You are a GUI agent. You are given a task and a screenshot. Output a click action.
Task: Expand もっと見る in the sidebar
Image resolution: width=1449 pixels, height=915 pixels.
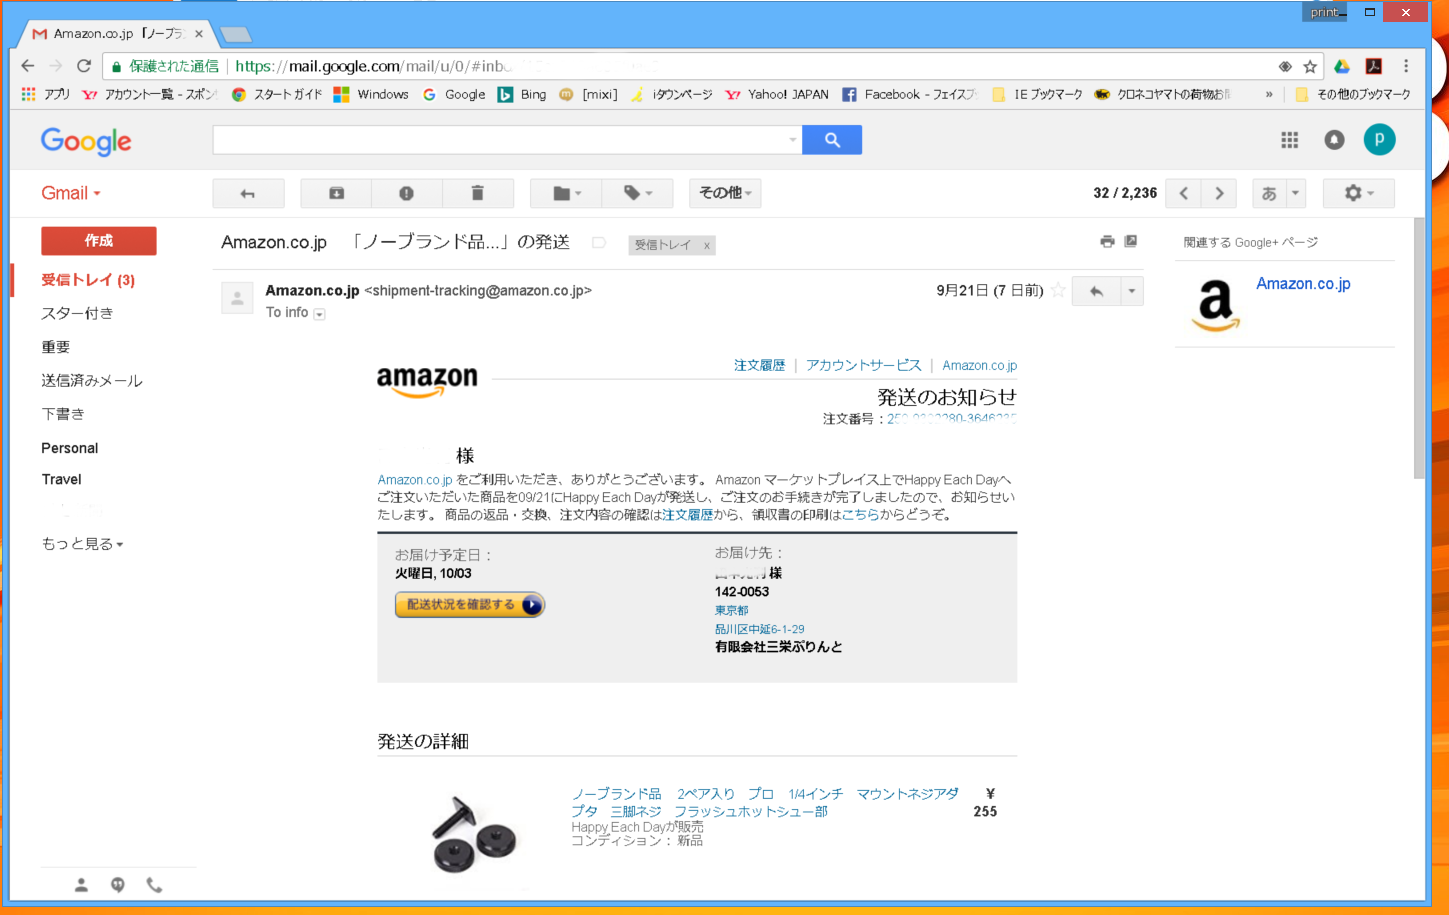tap(82, 544)
